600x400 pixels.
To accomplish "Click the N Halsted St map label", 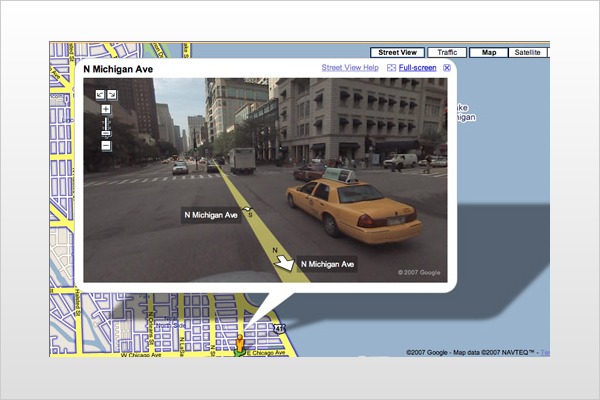I will point(77,302).
